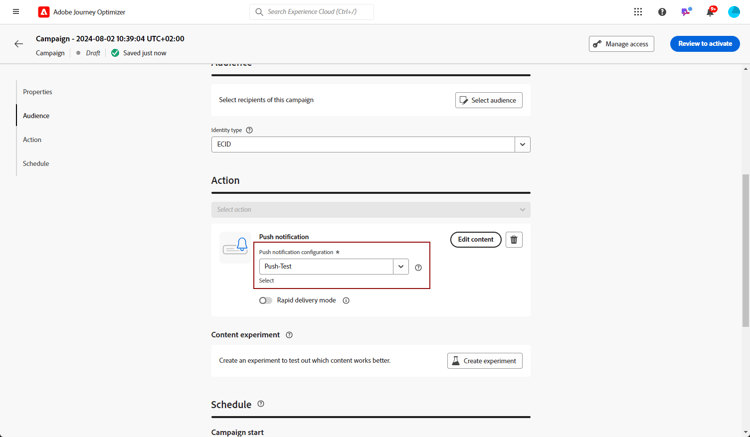Jump to Schedule section in sidebar
The height and width of the screenshot is (437, 750).
pyautogui.click(x=36, y=164)
